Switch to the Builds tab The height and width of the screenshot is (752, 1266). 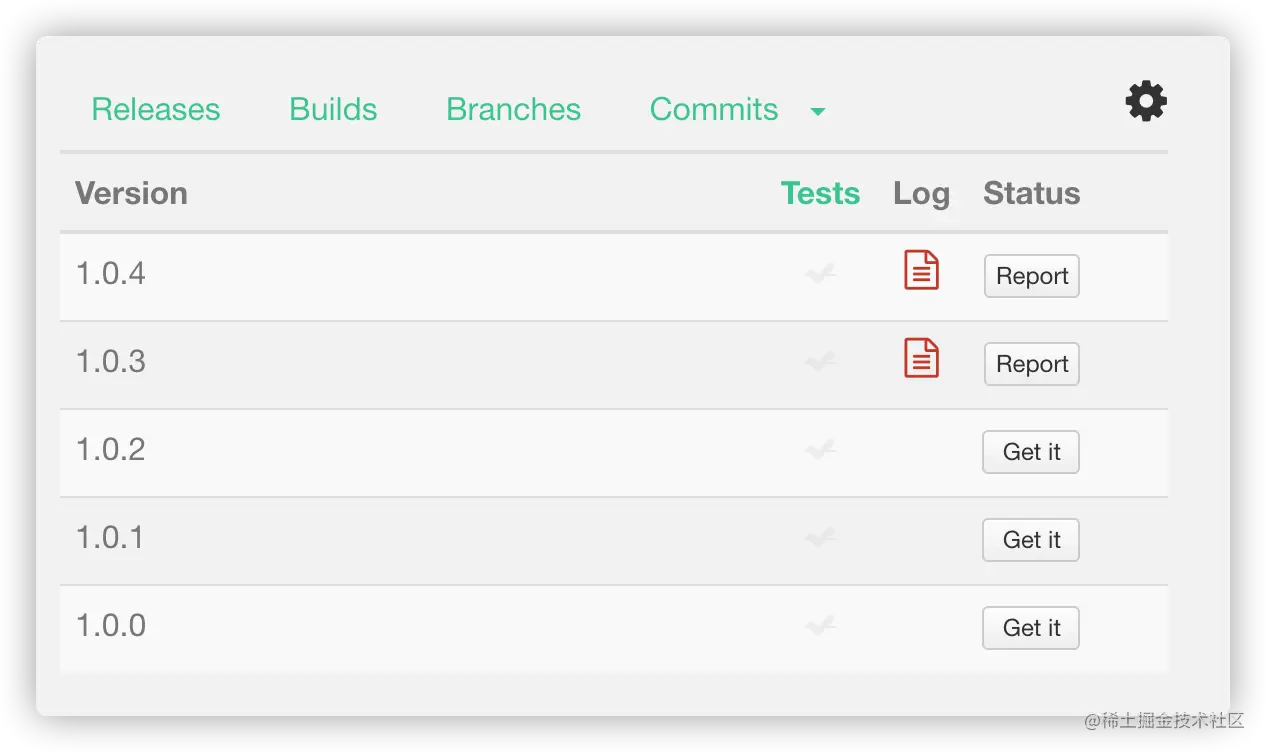(333, 109)
